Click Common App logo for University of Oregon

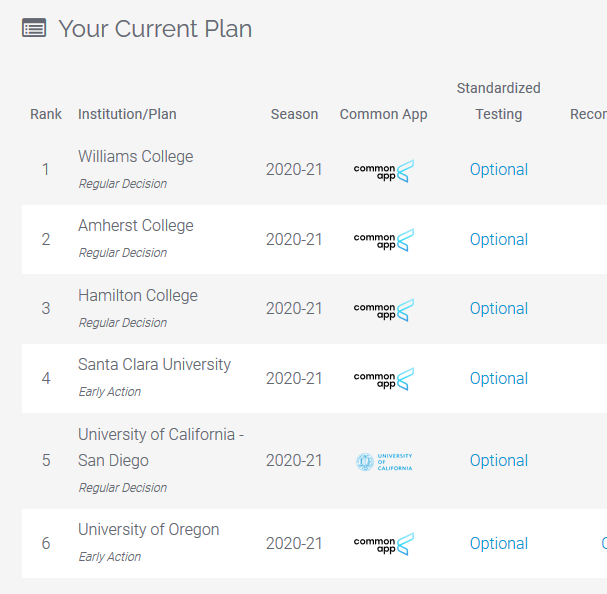point(384,544)
